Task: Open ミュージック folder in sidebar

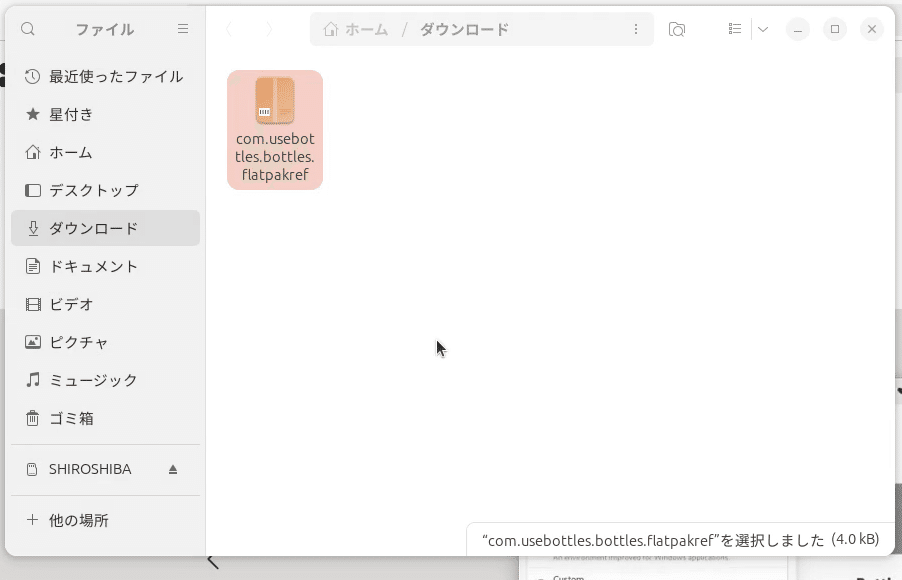Action: (105, 380)
